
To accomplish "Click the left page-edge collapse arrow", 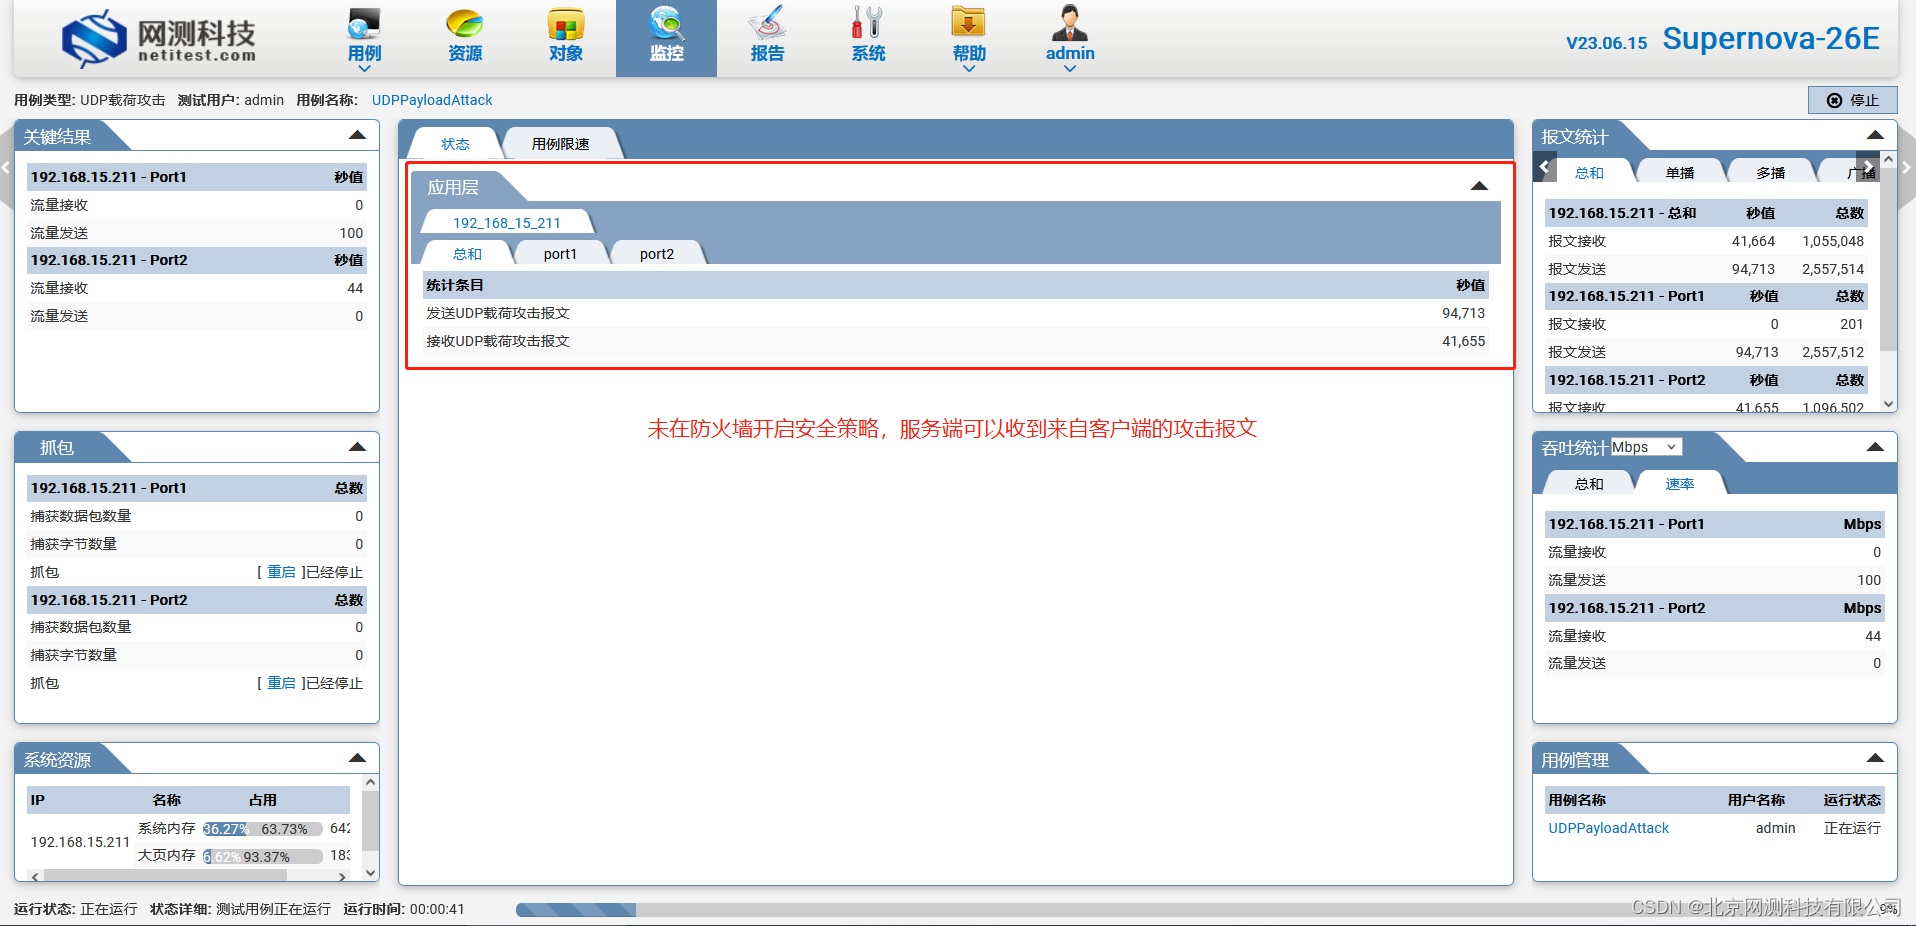I will 6,167.
